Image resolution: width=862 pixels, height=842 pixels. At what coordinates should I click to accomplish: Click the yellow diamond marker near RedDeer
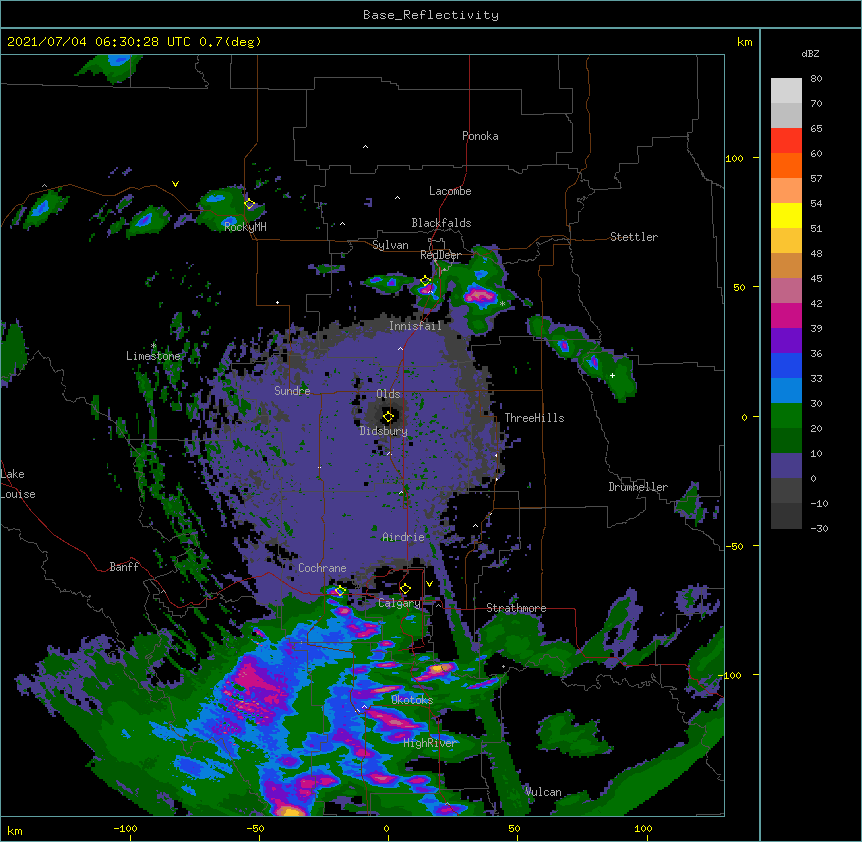click(x=425, y=280)
